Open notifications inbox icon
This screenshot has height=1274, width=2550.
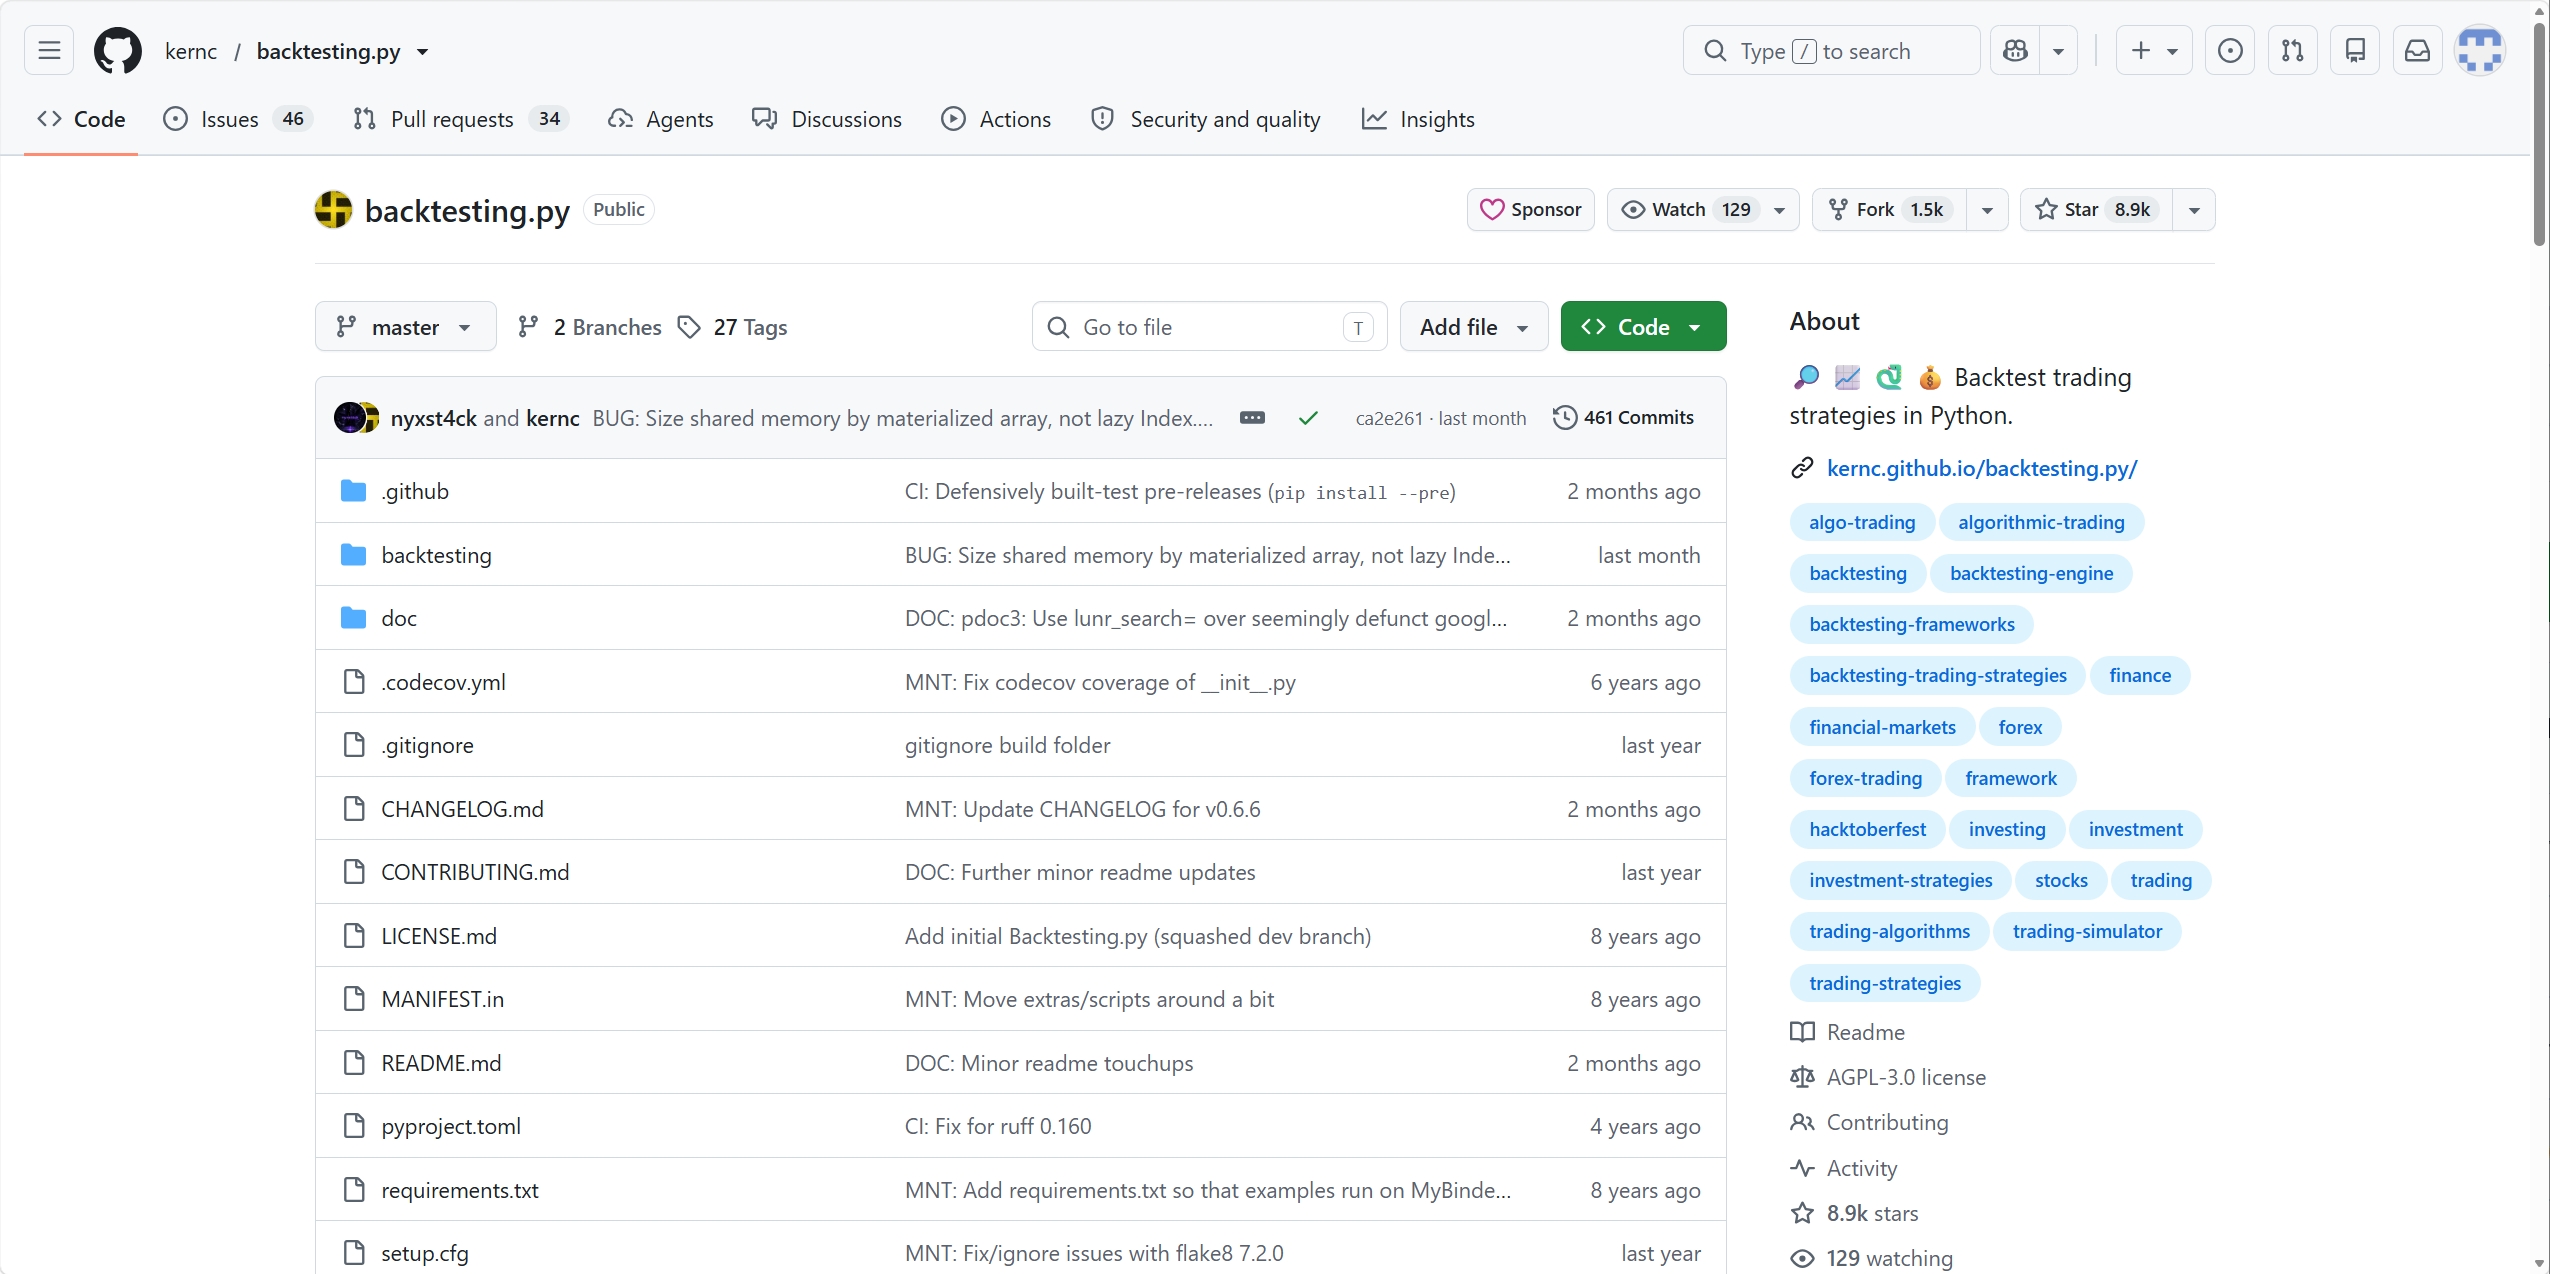point(2417,50)
